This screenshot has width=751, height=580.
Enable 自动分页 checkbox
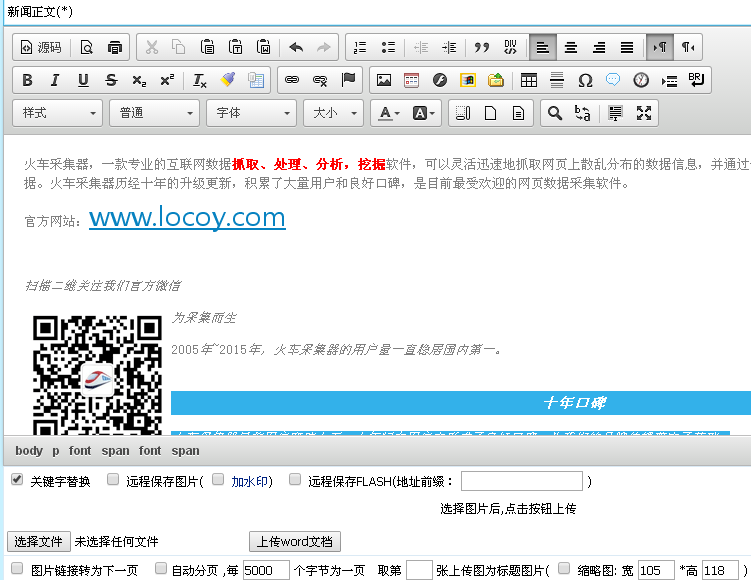161,569
